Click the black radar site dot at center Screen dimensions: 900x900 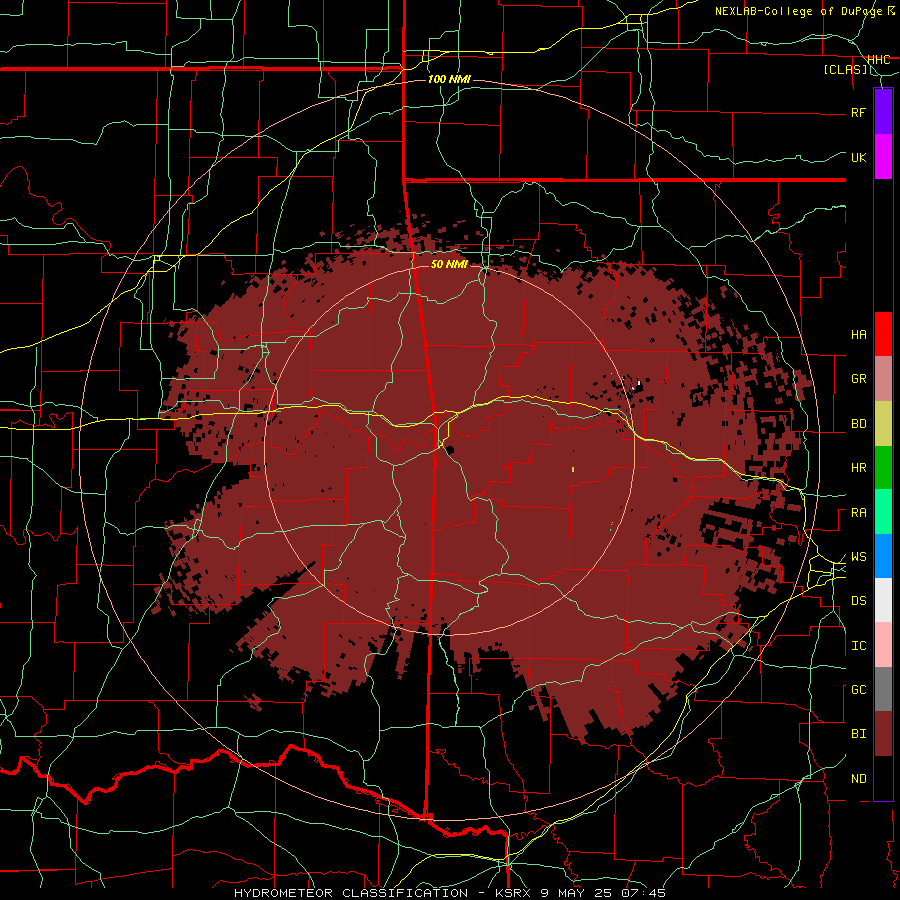(x=449, y=450)
